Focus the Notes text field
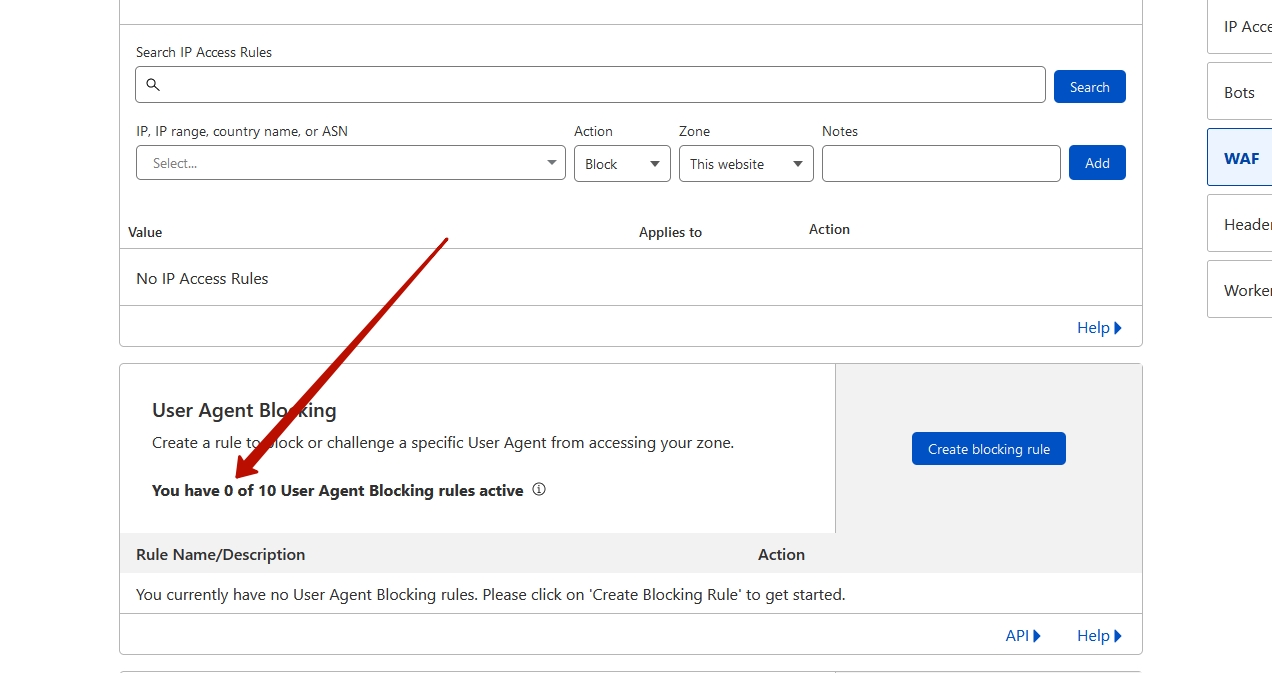This screenshot has width=1272, height=673. pyautogui.click(x=940, y=163)
